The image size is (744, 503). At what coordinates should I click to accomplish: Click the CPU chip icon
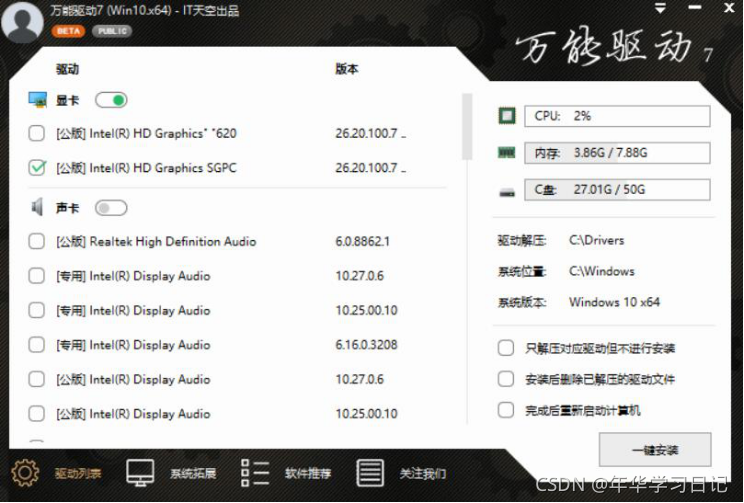tap(507, 116)
